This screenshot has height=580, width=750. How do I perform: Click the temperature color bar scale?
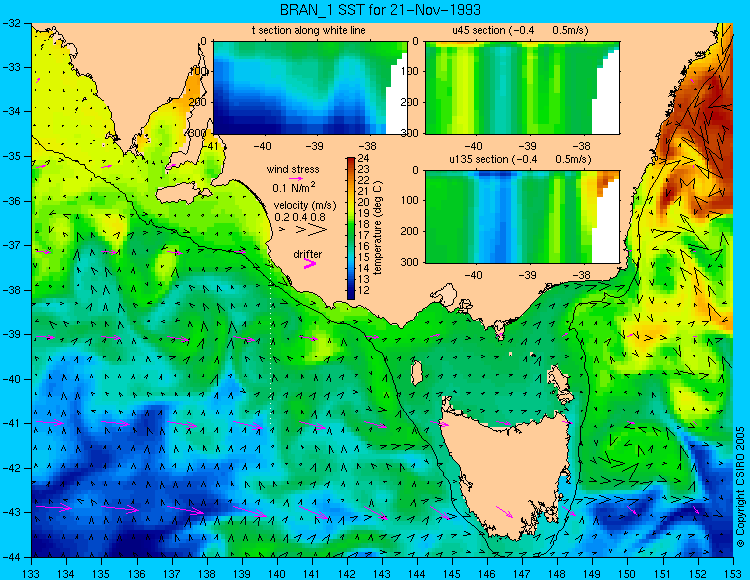(x=351, y=229)
